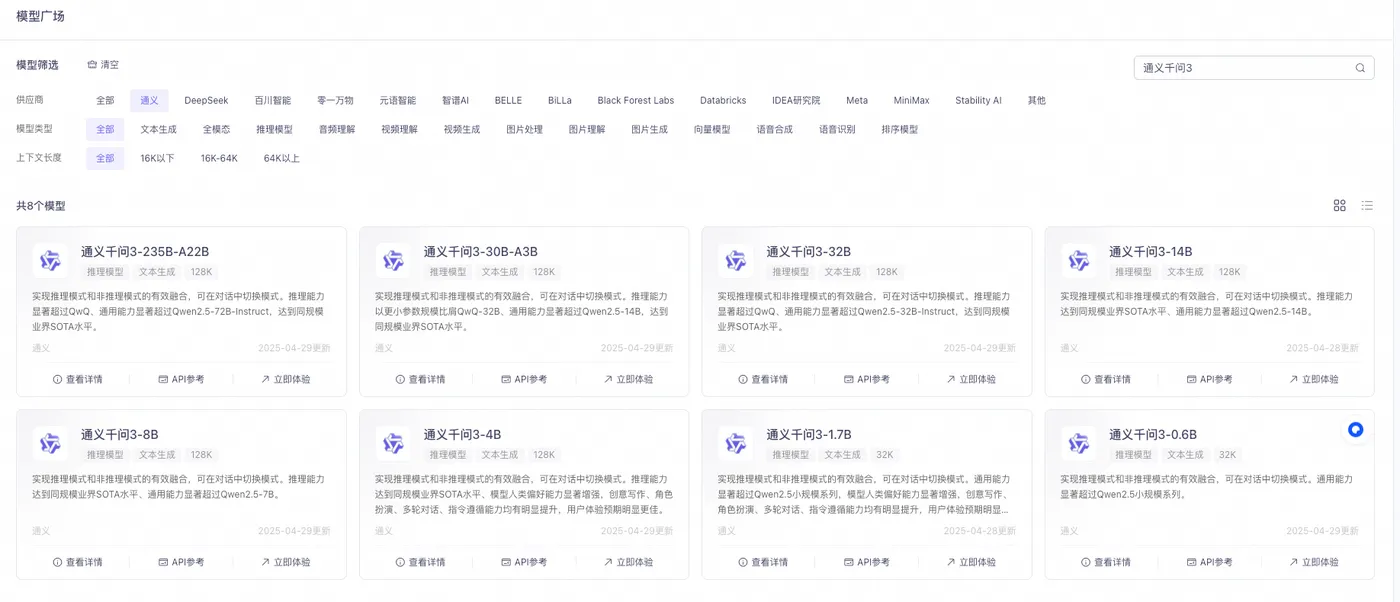Filter by 零一万物 provider
The image size is (1400, 602).
click(335, 100)
